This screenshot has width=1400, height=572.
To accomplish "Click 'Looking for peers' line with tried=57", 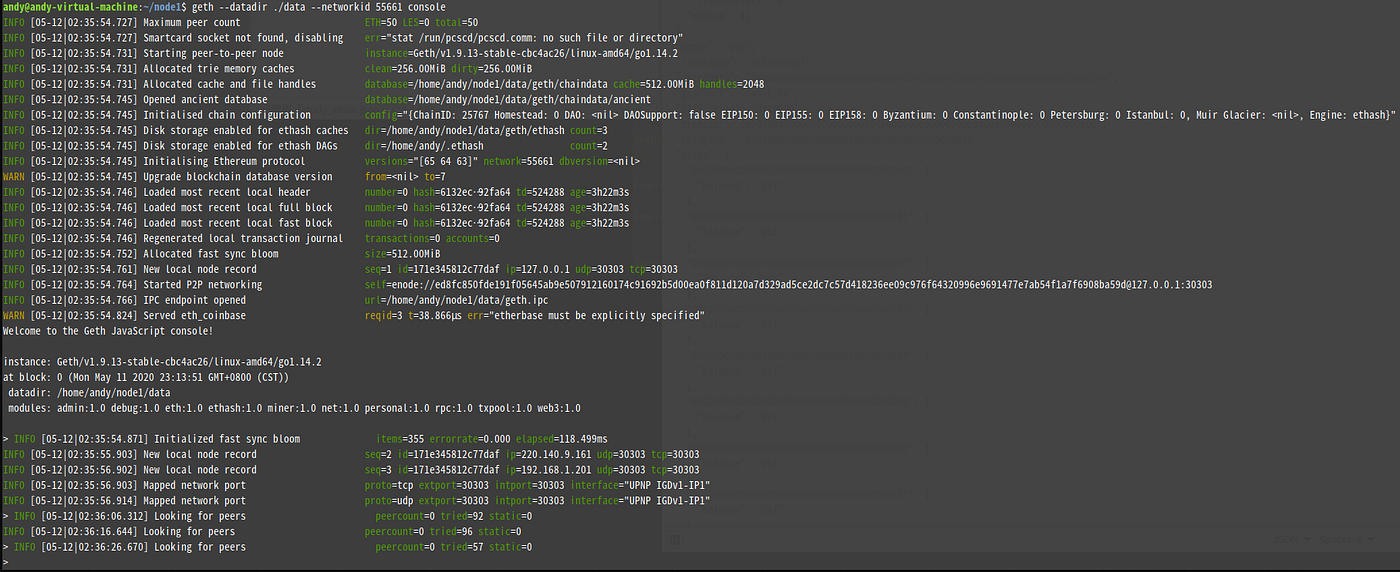I will click(x=267, y=548).
